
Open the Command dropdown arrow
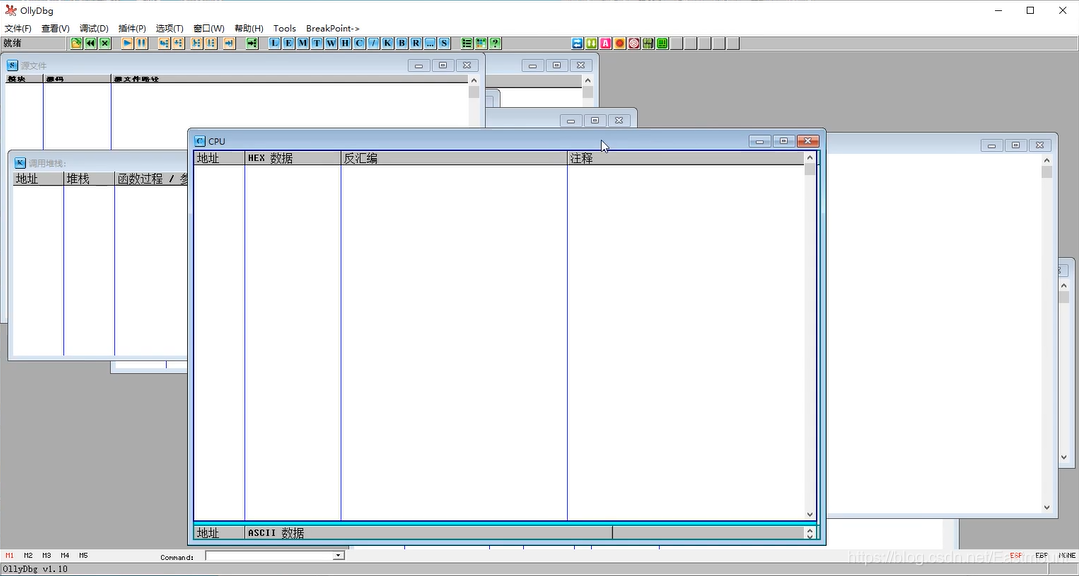[x=338, y=555]
